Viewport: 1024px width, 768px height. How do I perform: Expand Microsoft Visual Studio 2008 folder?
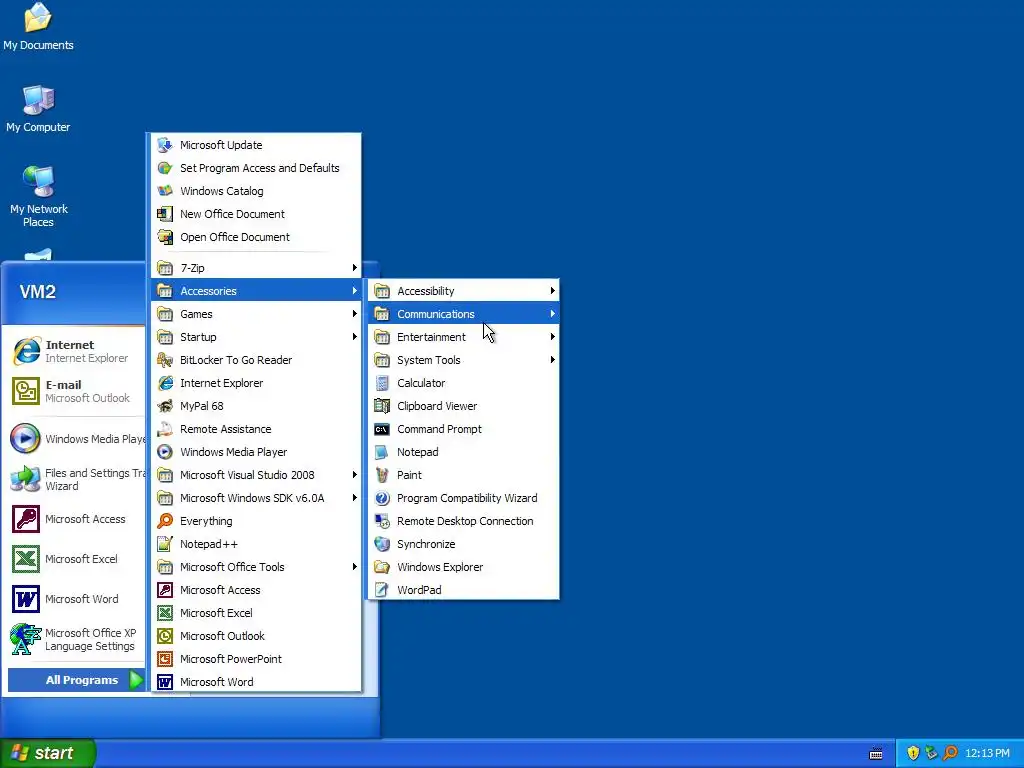click(x=256, y=475)
